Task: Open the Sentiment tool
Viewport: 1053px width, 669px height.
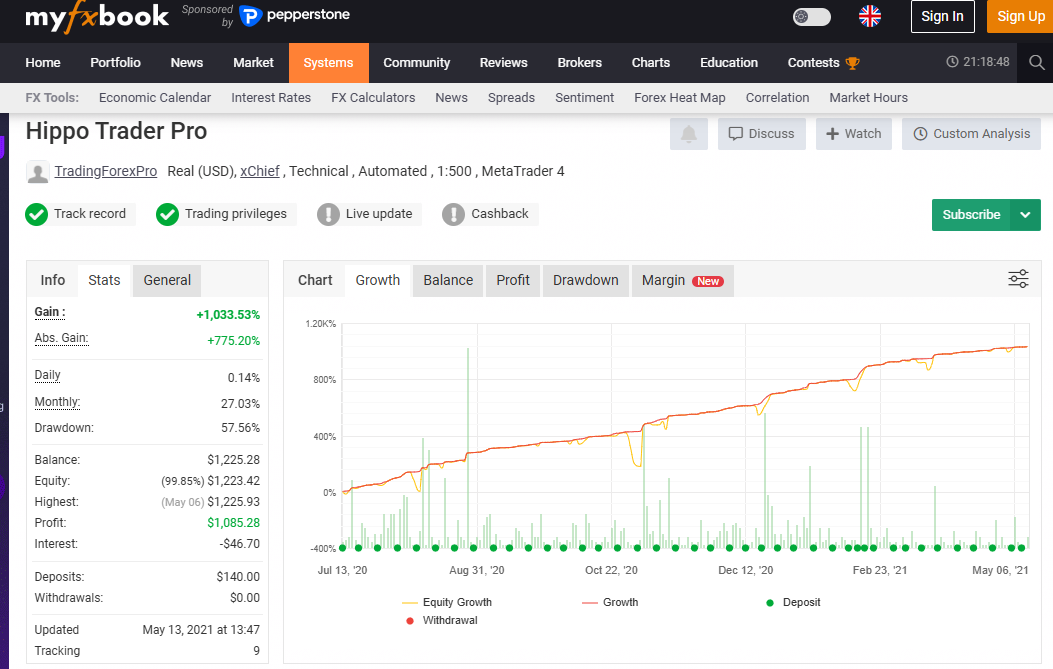Action: (584, 97)
